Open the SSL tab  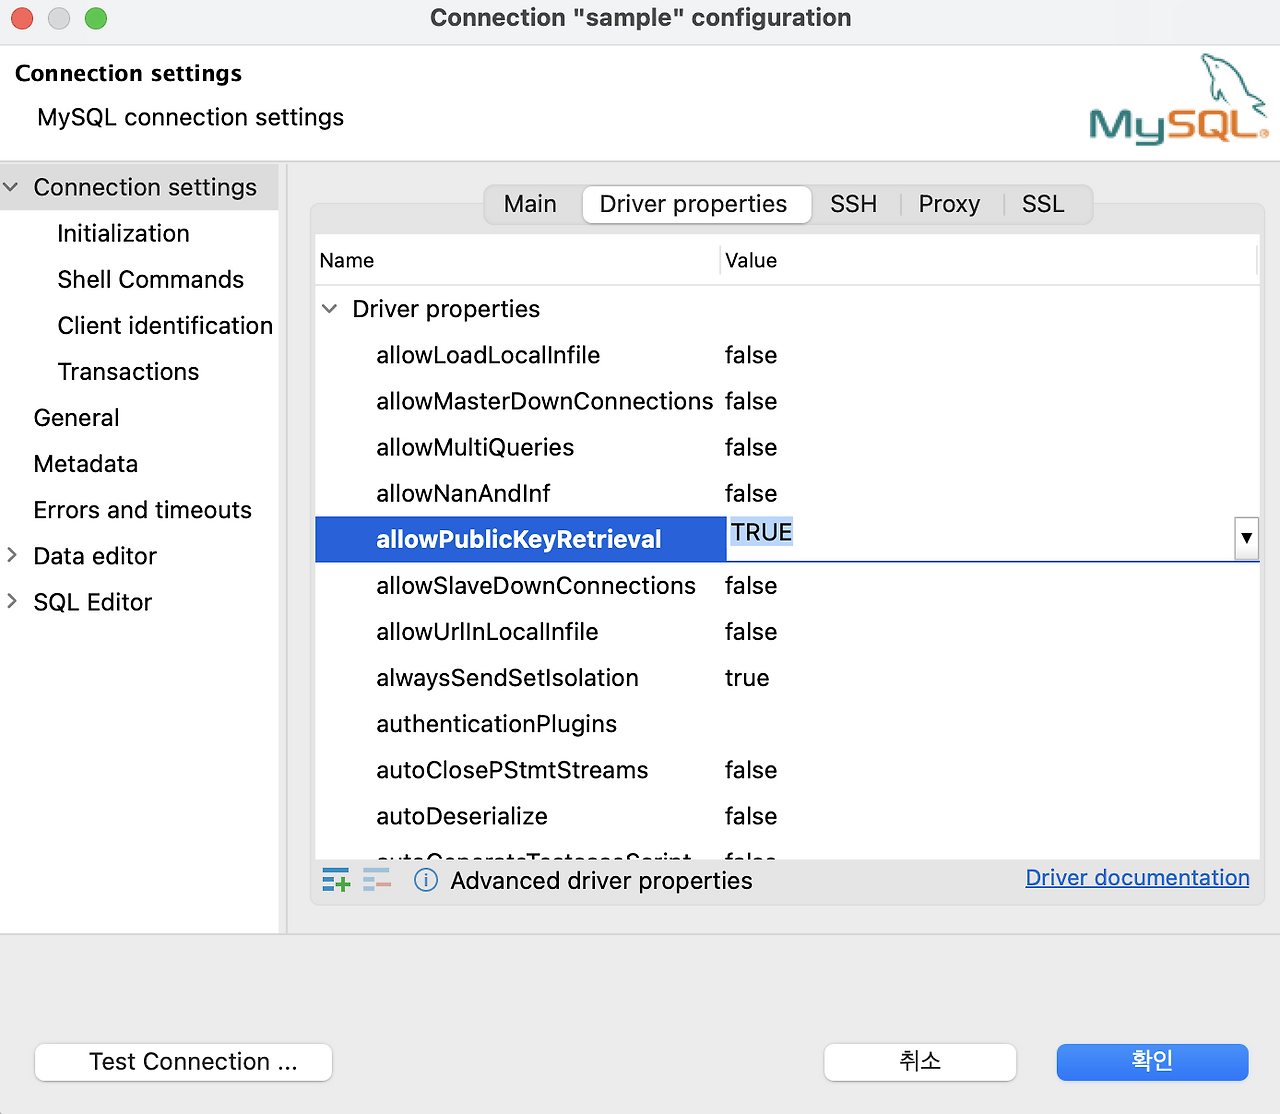pyautogui.click(x=1043, y=204)
